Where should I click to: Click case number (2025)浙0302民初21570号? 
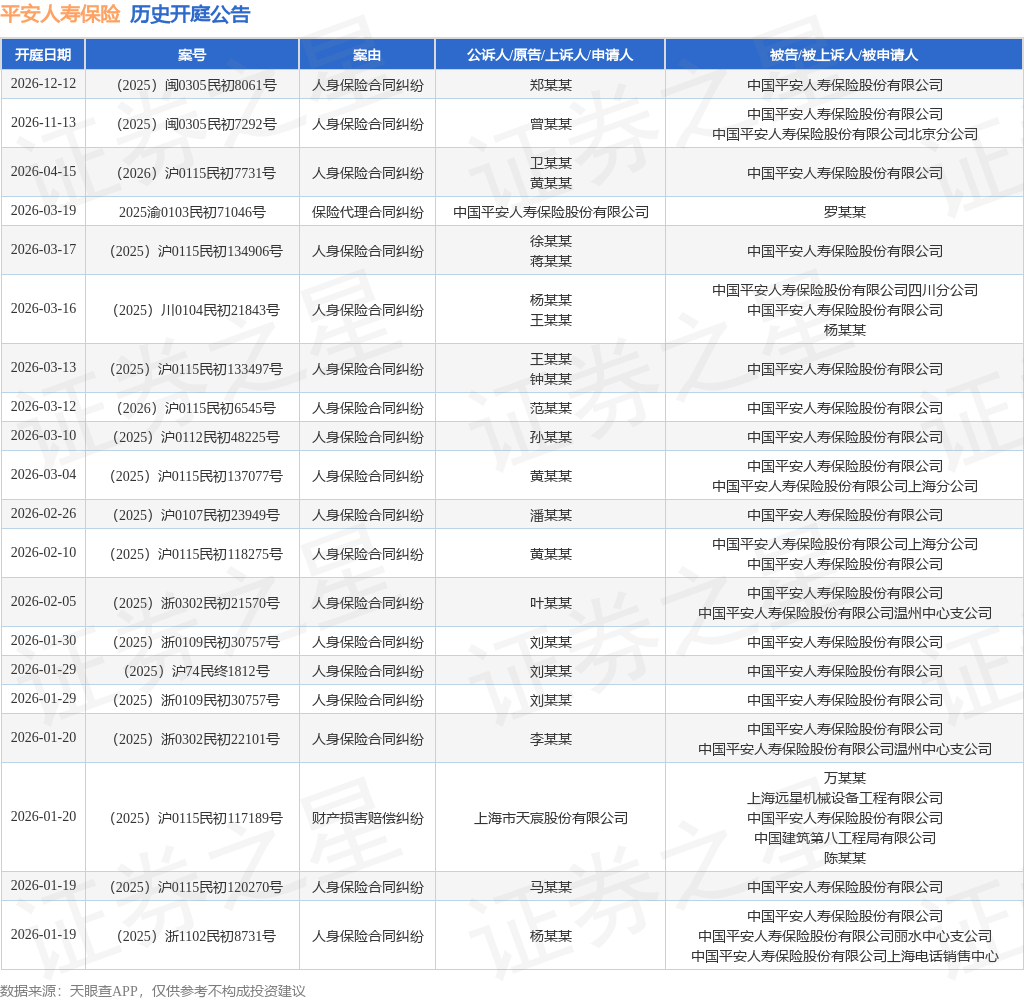click(197, 603)
